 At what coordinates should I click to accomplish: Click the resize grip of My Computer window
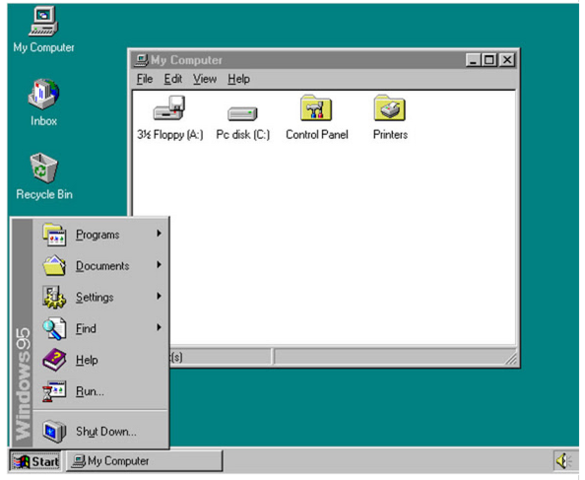510,358
